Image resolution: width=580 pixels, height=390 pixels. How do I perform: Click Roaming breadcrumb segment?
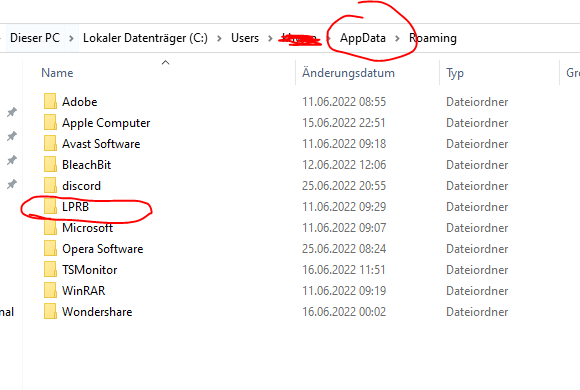[x=433, y=38]
